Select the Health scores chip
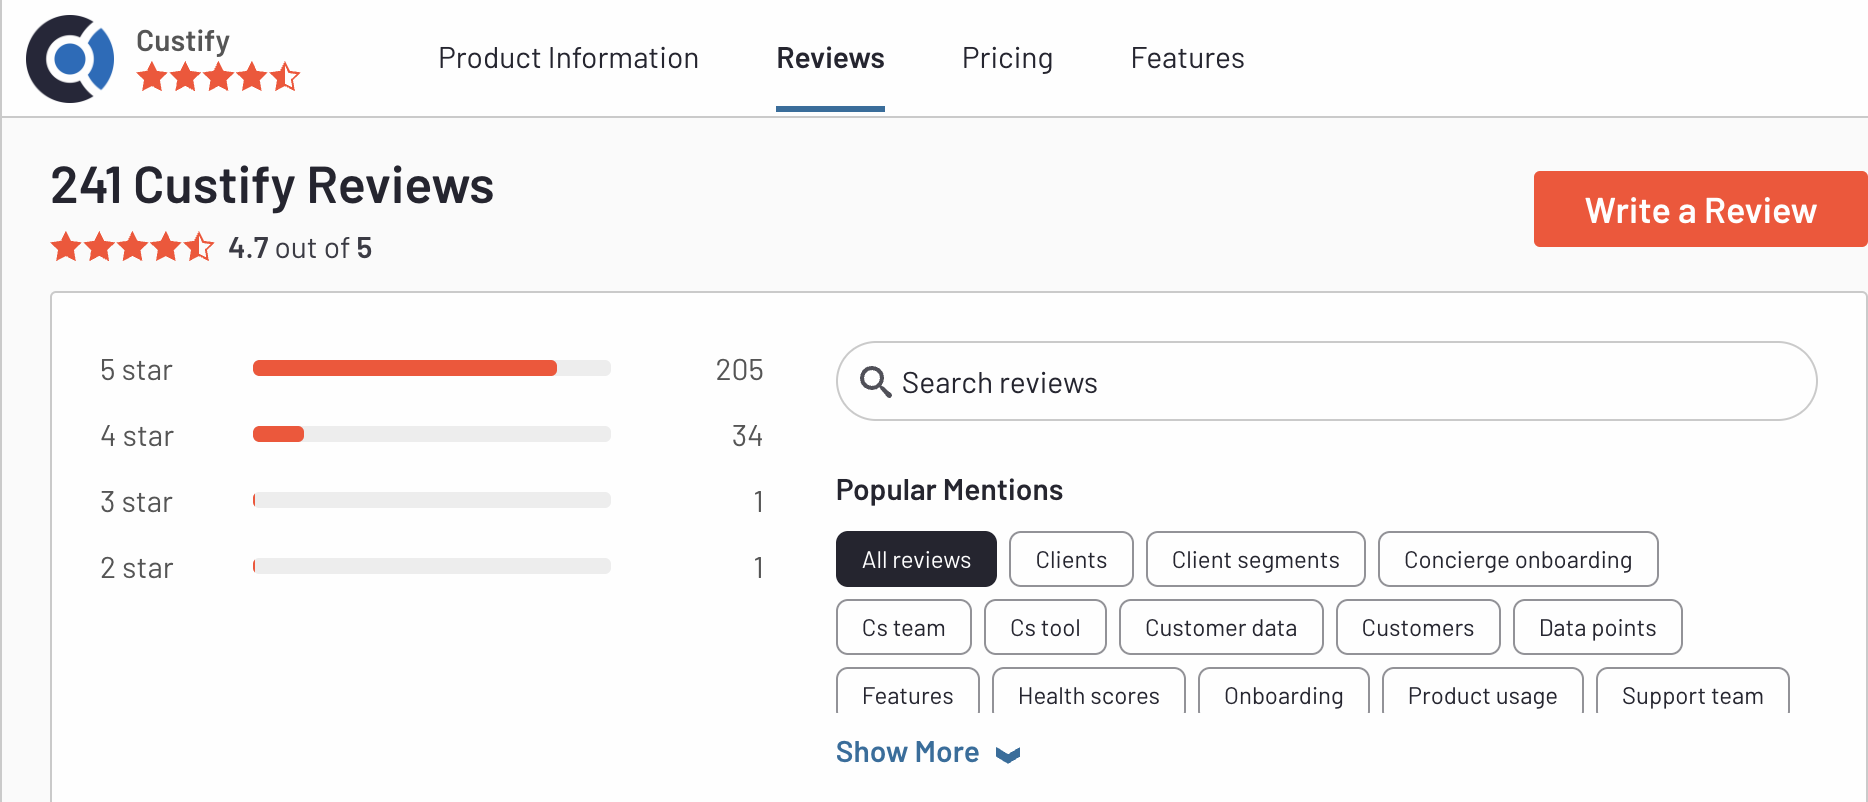This screenshot has width=1868, height=802. click(x=1088, y=692)
